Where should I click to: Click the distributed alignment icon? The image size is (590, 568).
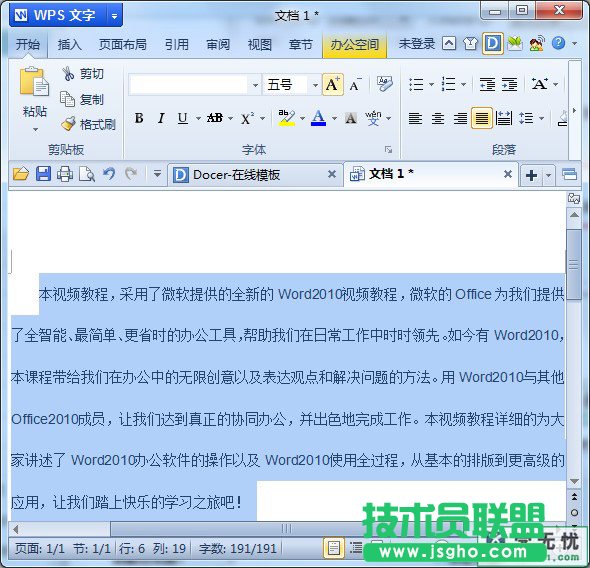(x=504, y=118)
